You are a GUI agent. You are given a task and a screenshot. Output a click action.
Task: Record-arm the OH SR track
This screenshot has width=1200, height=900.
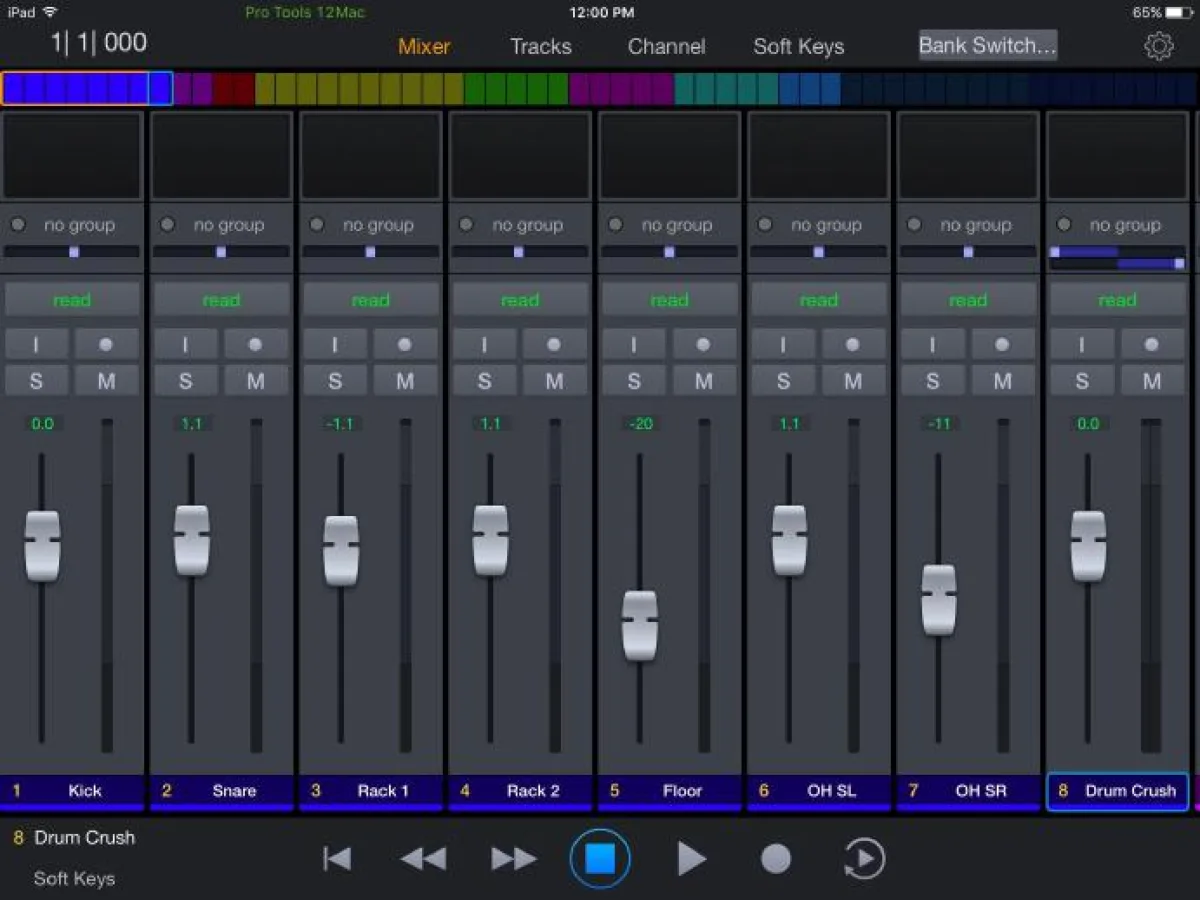pyautogui.click(x=1002, y=344)
